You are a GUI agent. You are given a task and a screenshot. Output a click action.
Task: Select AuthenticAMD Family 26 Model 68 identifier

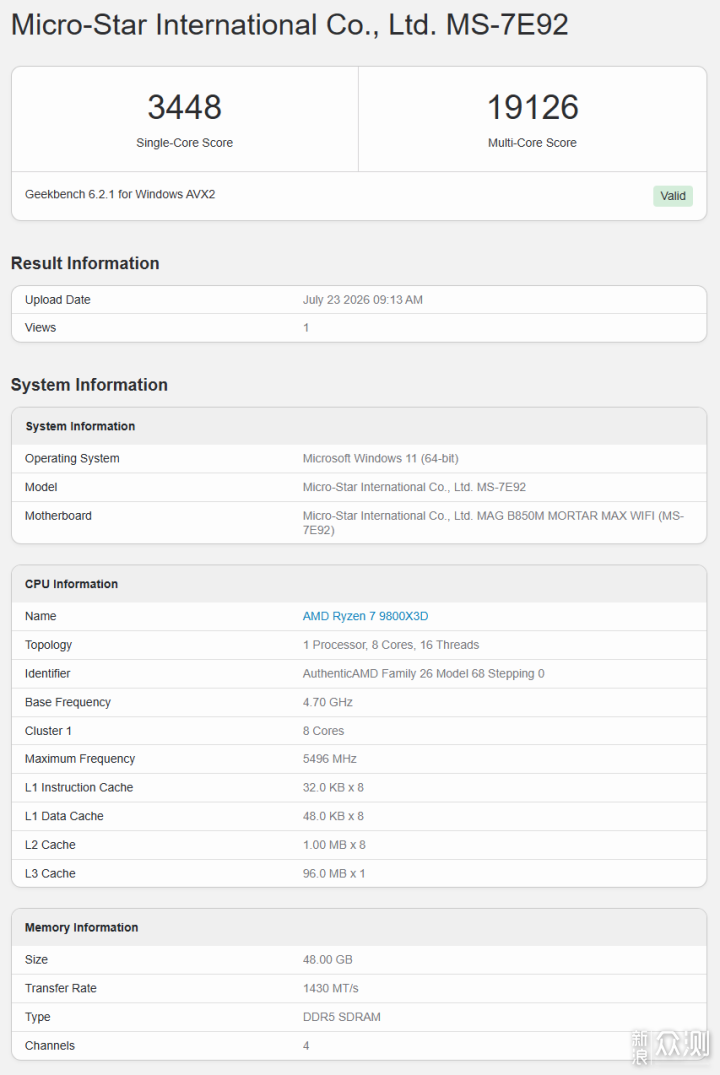coord(424,673)
